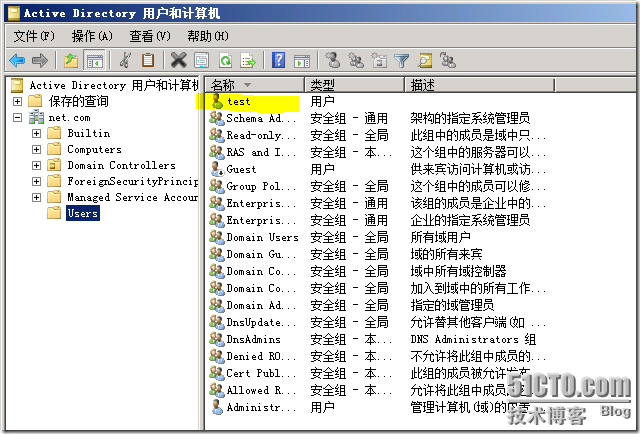The image size is (640, 434).
Task: Click description 所有域用户 cell
Action: click(x=440, y=237)
